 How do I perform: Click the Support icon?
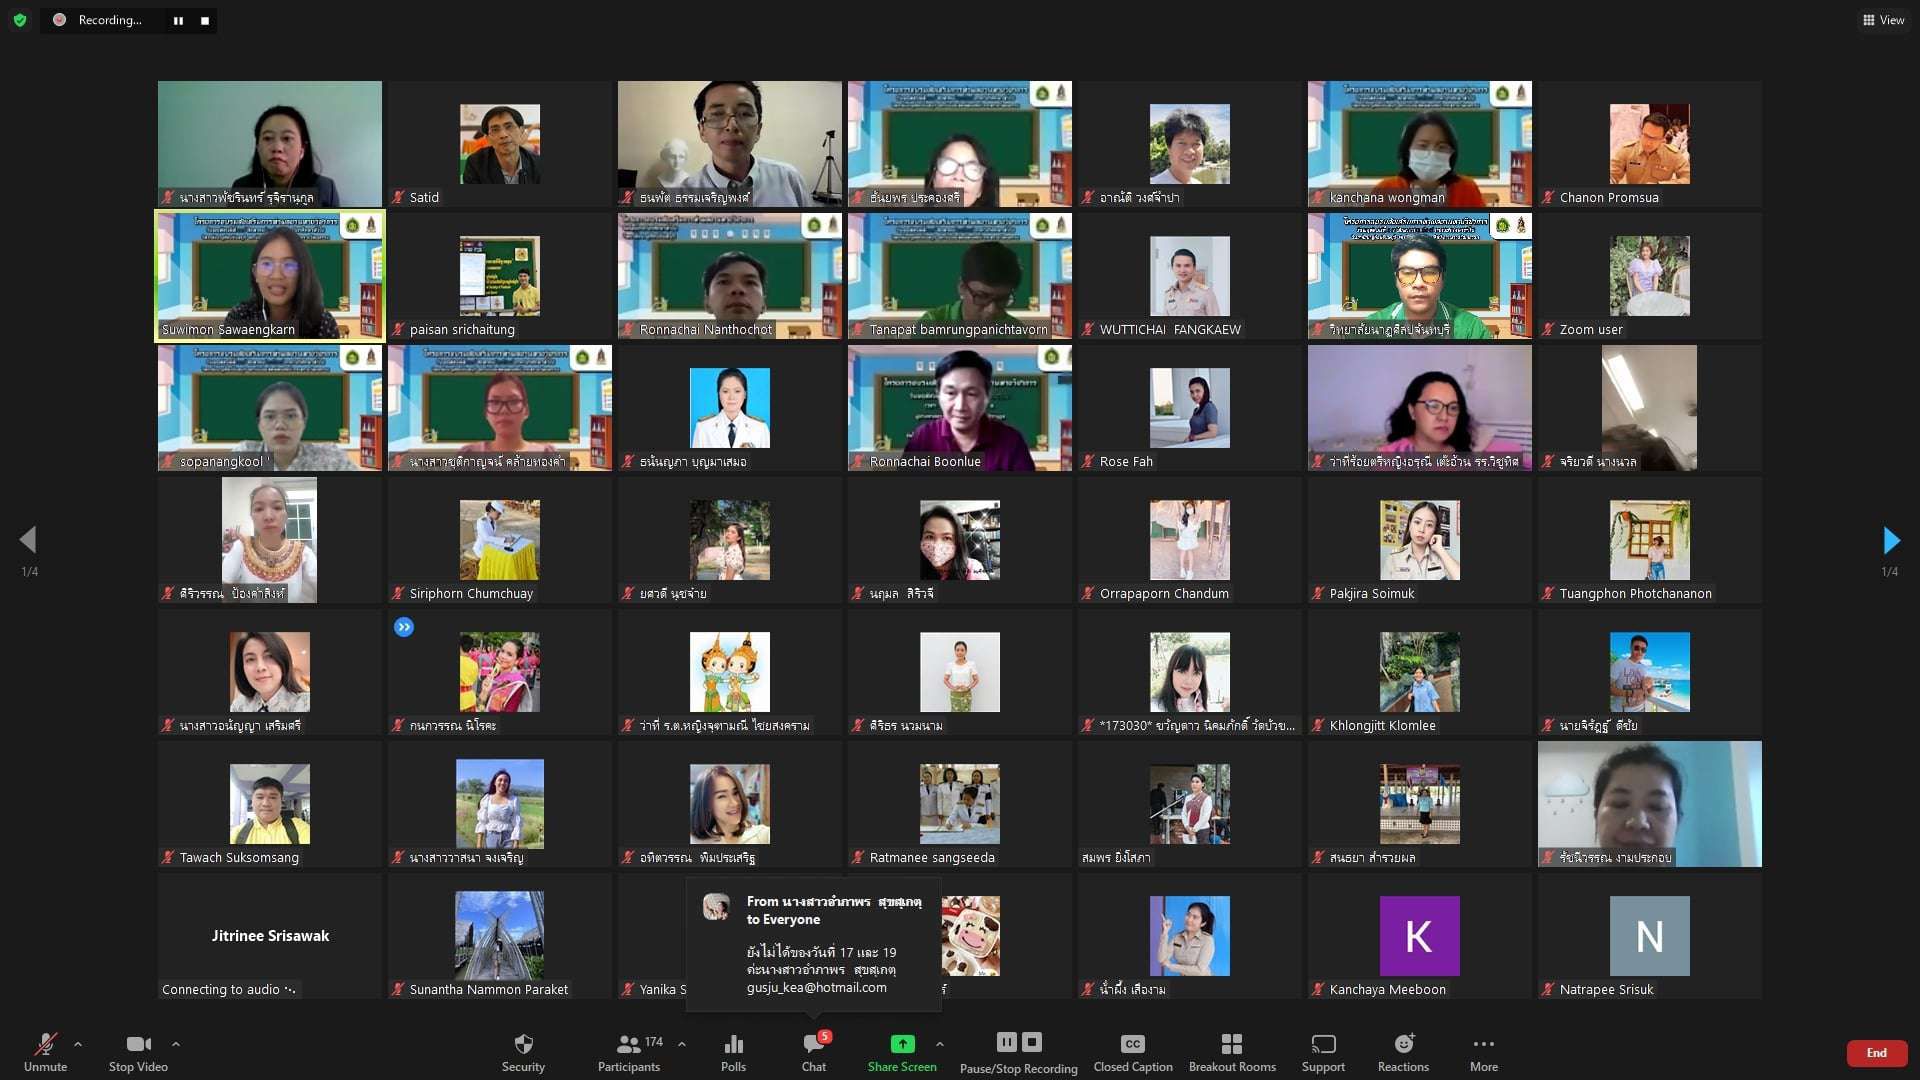click(x=1323, y=1052)
